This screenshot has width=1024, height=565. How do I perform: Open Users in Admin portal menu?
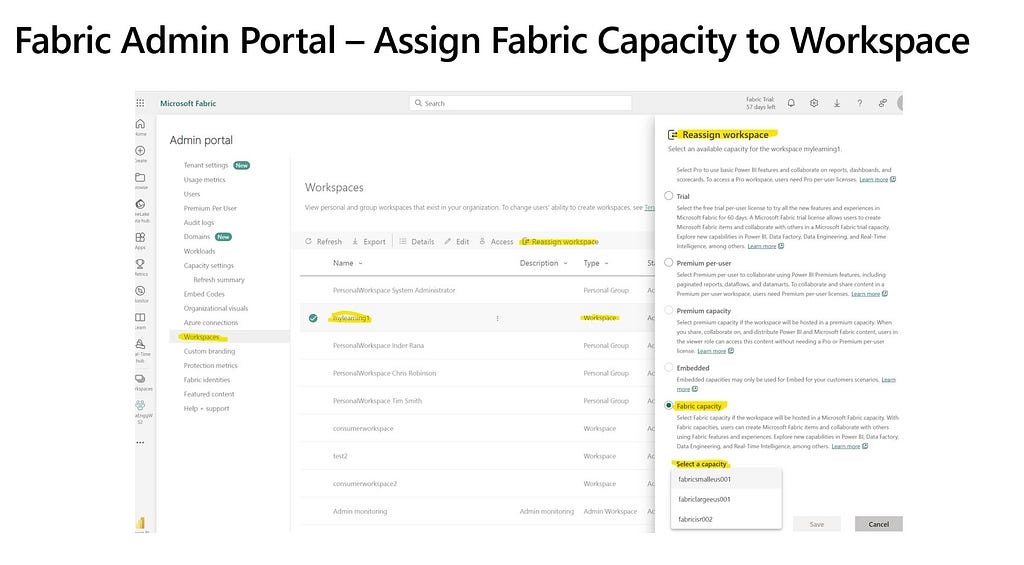point(192,194)
